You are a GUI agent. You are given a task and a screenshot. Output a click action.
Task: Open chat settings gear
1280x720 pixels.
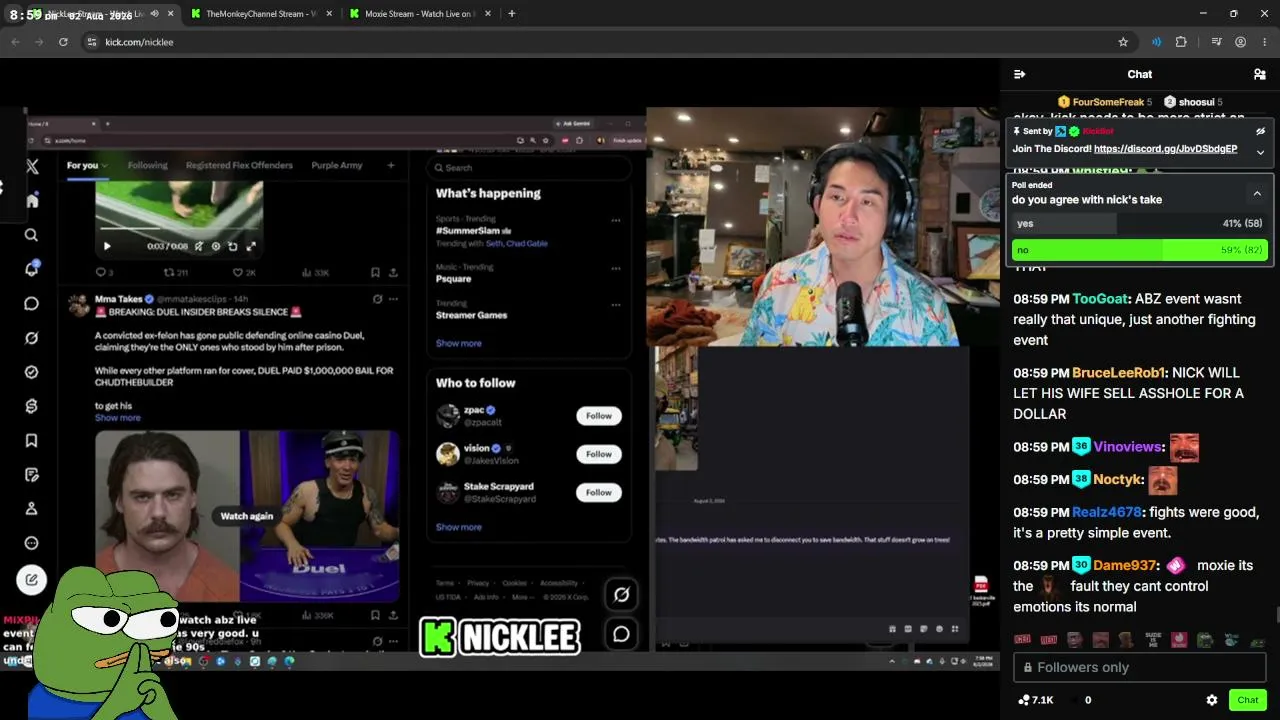[x=1212, y=700]
